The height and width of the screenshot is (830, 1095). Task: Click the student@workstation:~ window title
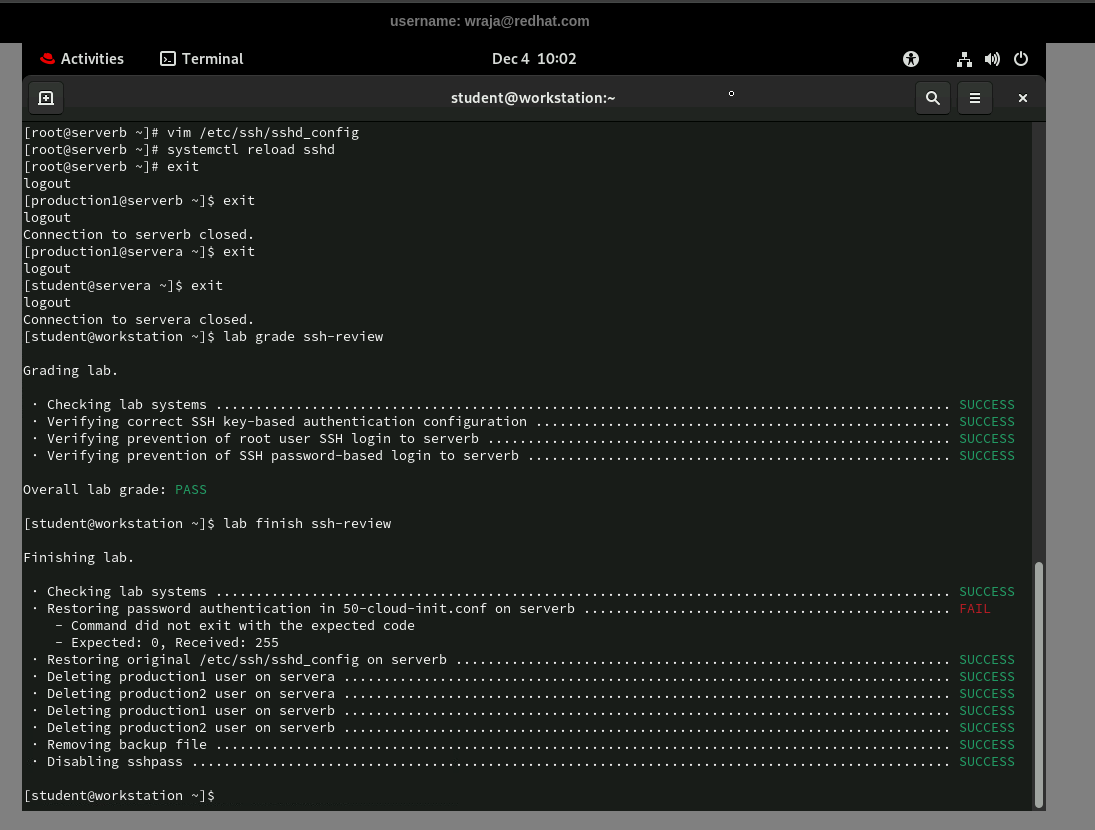coord(533,98)
